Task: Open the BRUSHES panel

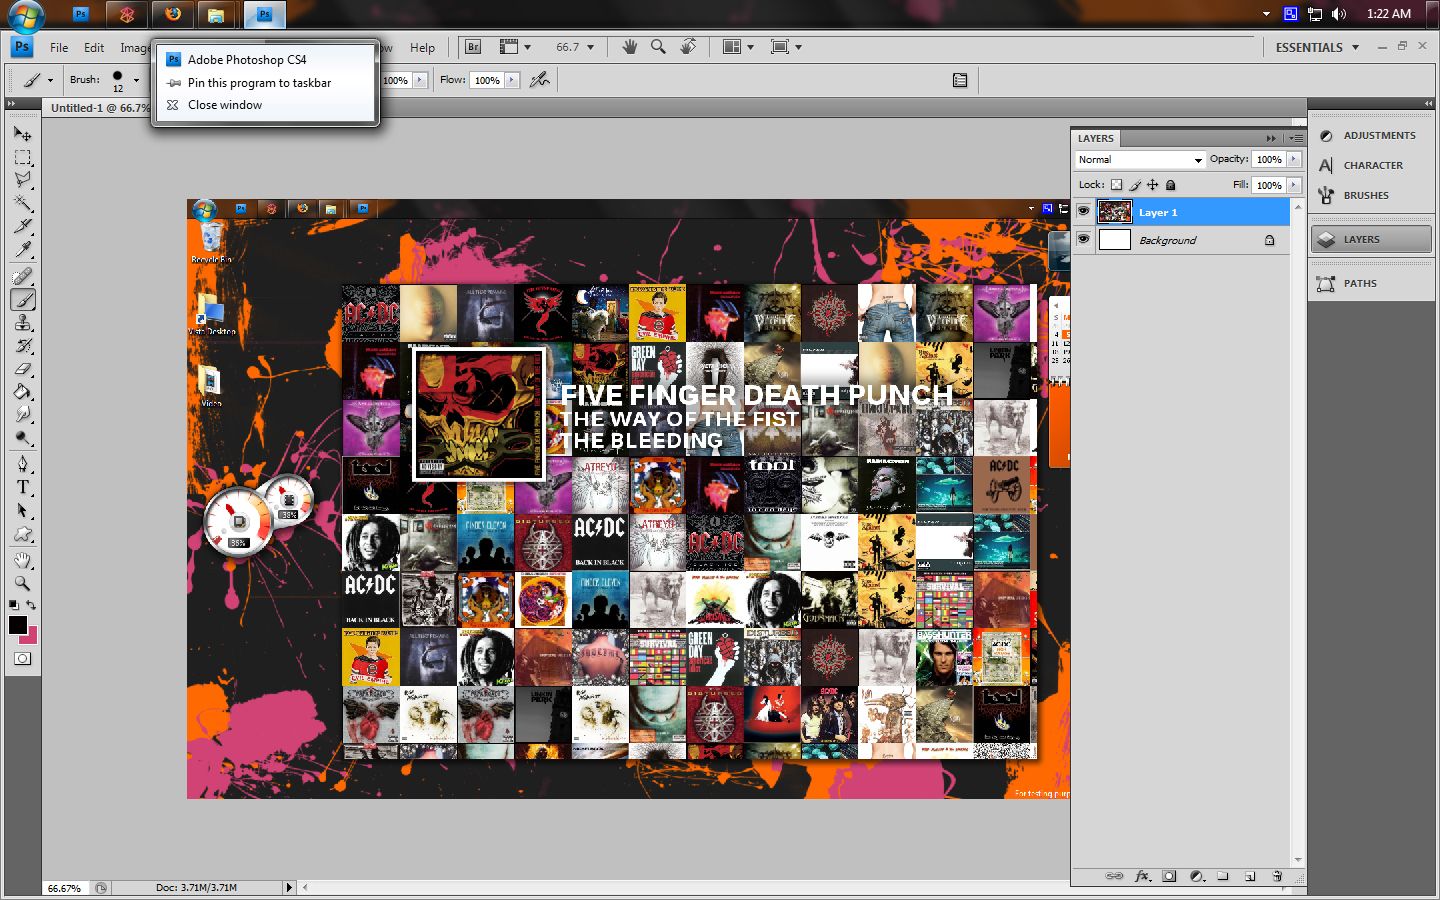Action: [1369, 195]
